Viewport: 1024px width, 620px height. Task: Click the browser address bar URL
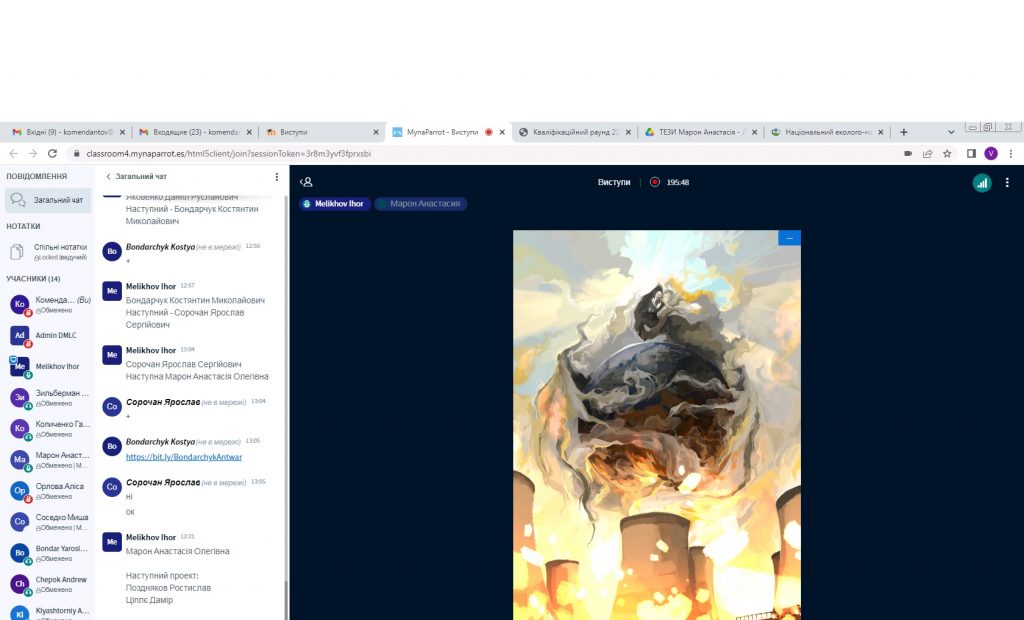click(228, 154)
